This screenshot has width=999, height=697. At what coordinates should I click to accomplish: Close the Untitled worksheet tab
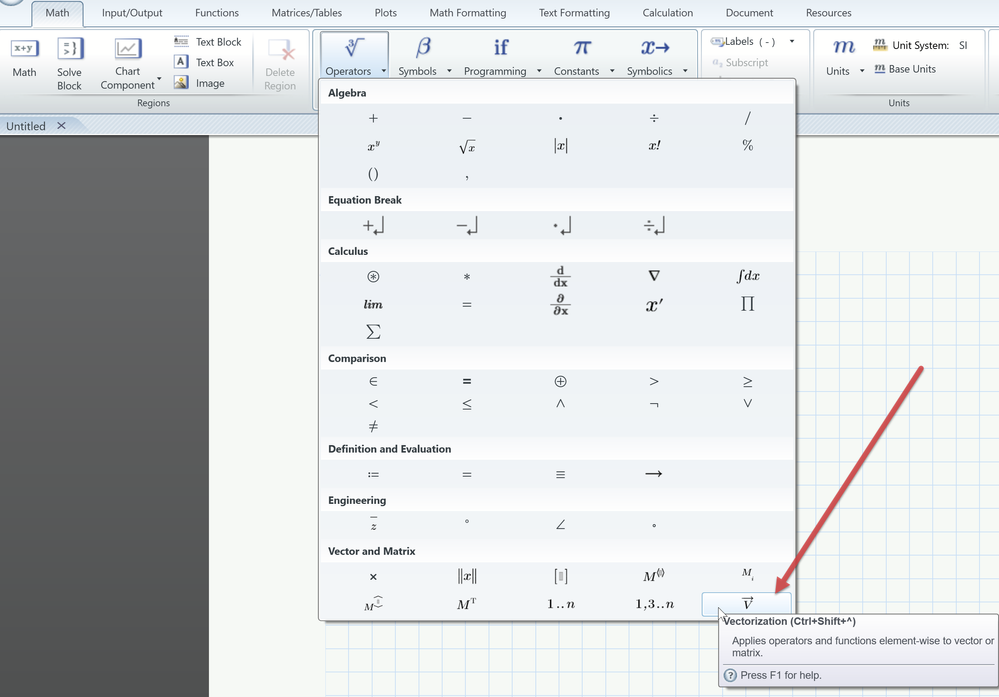pos(61,126)
